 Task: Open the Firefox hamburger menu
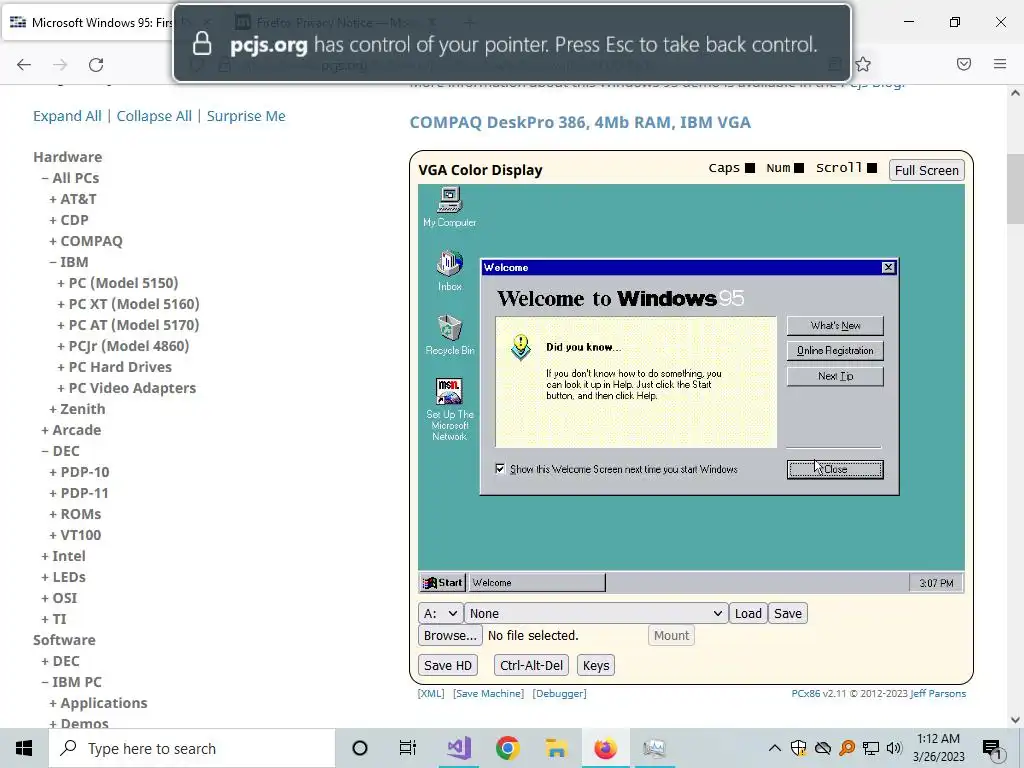pos(999,64)
